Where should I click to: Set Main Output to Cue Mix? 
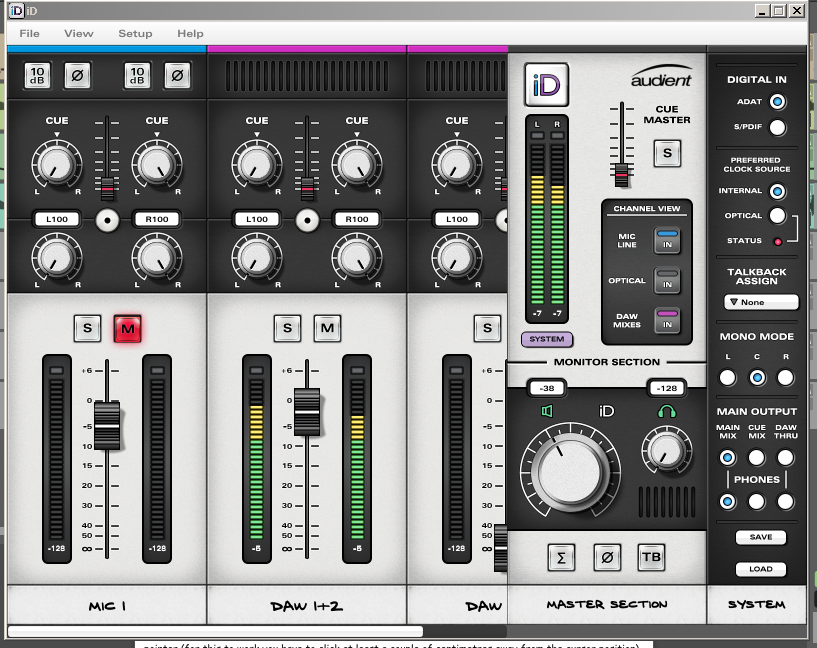click(x=757, y=458)
